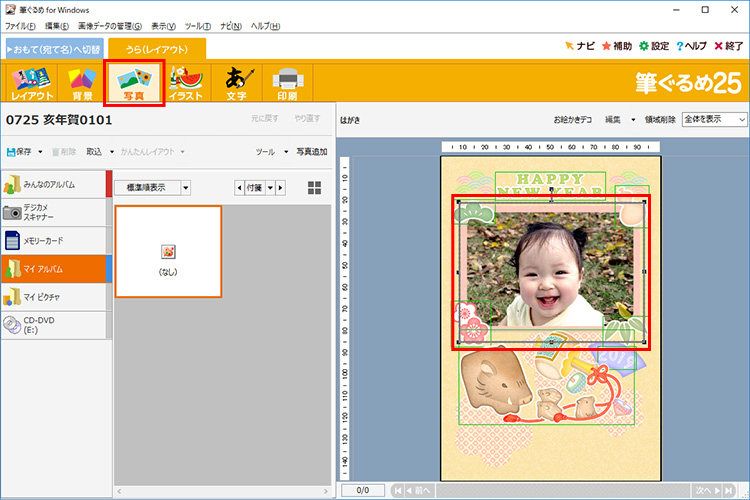750x500 pixels.
Task: Select メモリーカード source
Action: click(x=53, y=240)
